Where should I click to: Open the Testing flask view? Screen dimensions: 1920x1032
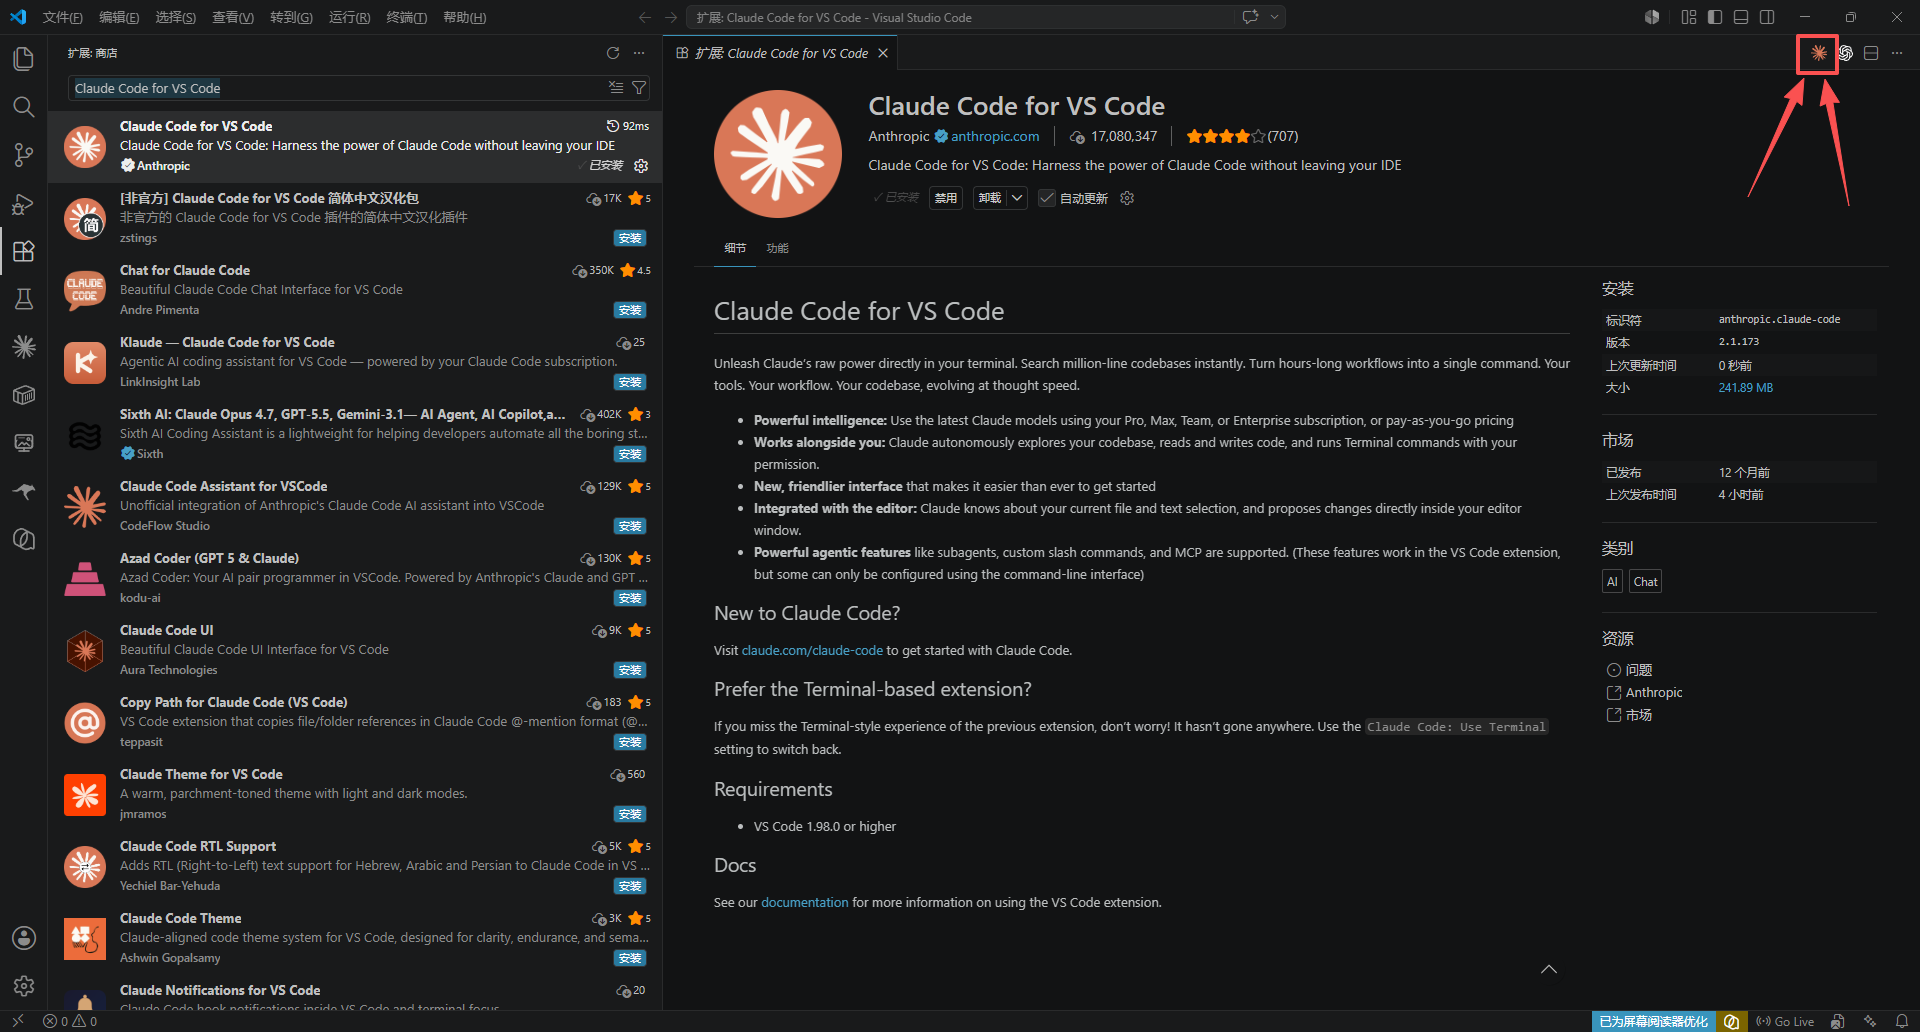tap(24, 299)
